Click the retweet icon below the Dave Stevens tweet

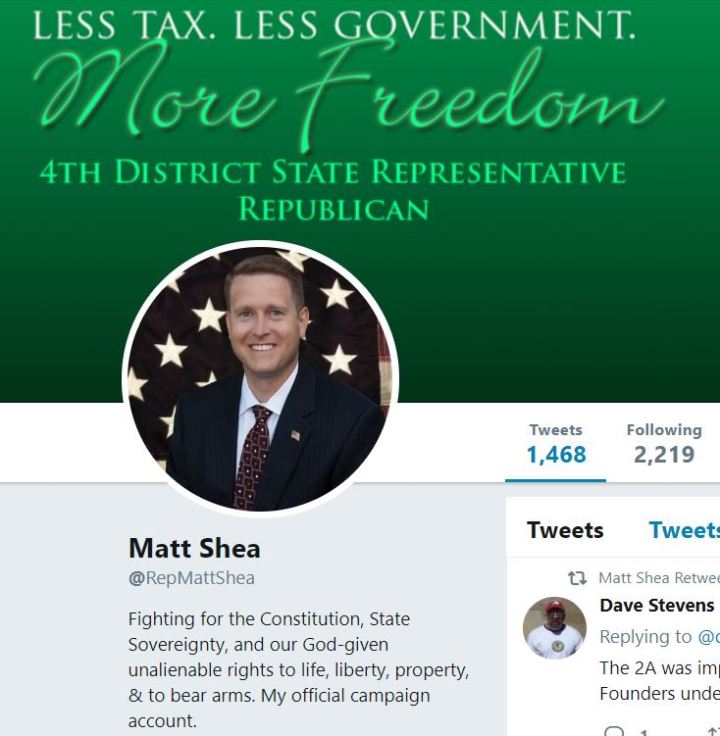pyautogui.click(x=714, y=731)
